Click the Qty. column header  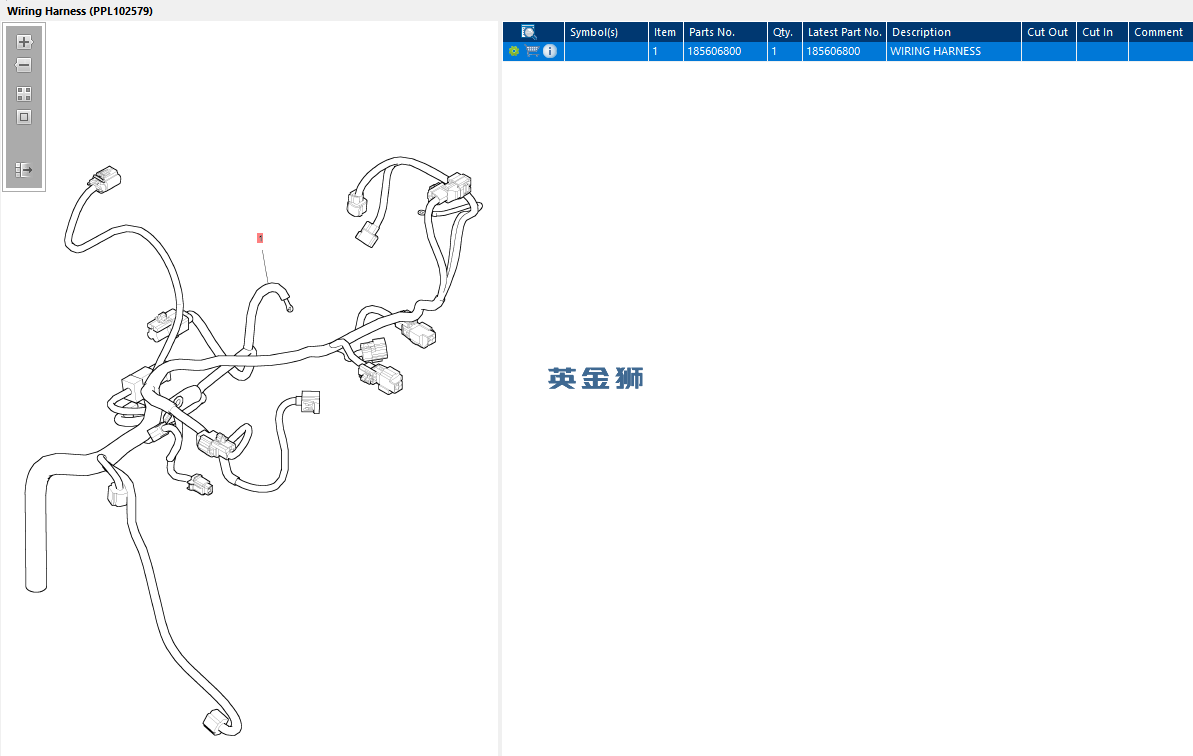(x=784, y=32)
